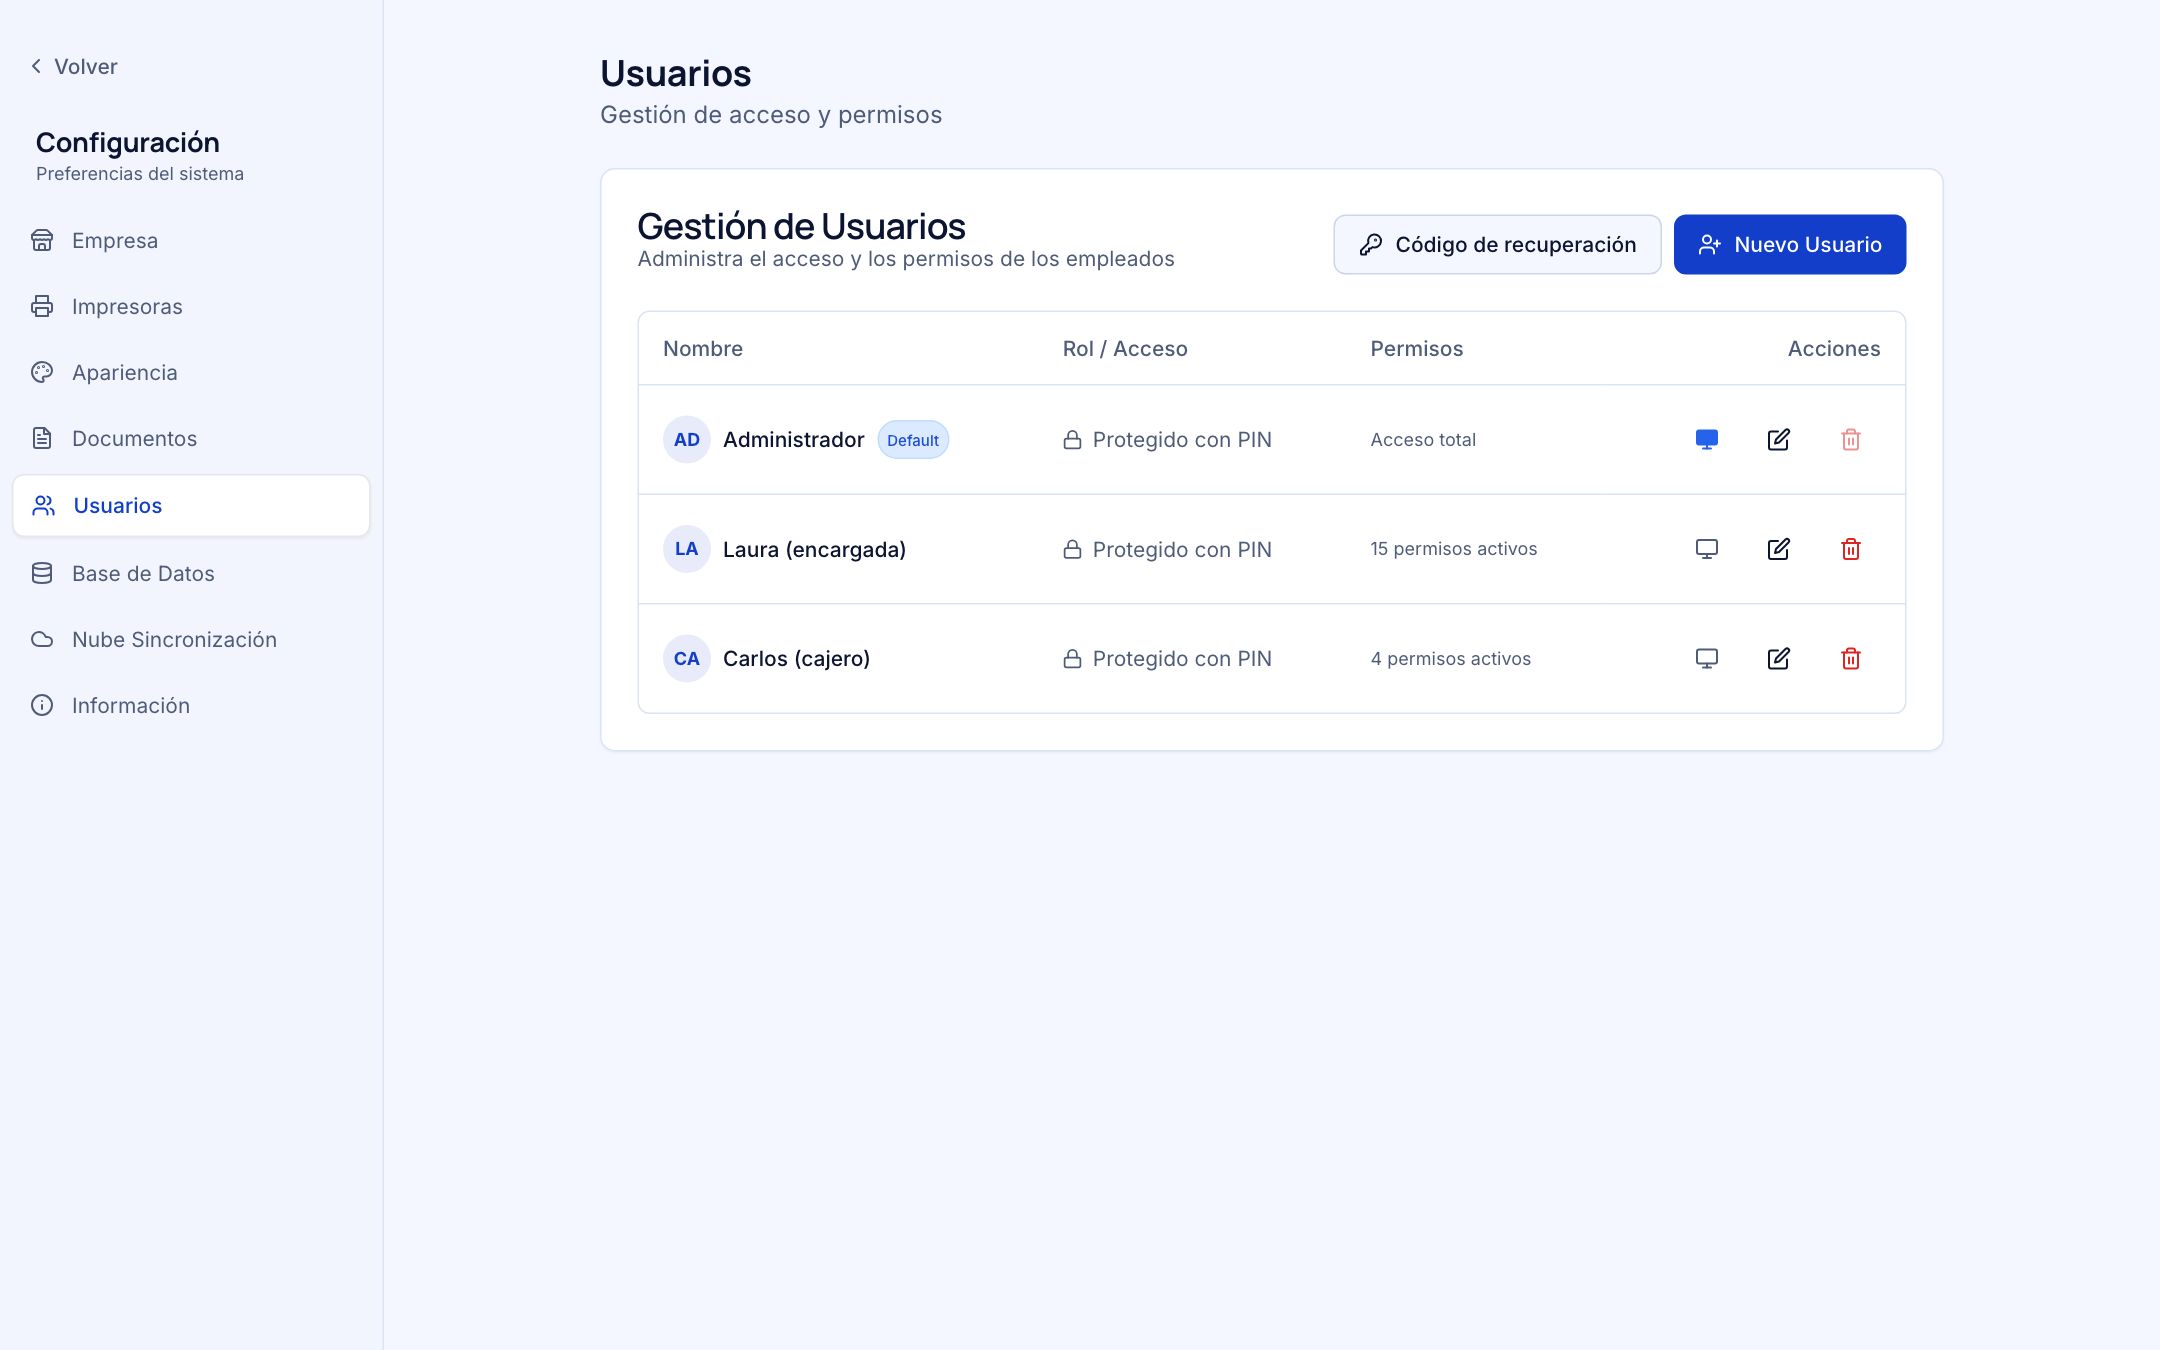This screenshot has height=1350, width=2160.
Task: Click the Acciones column header
Action: [1834, 349]
